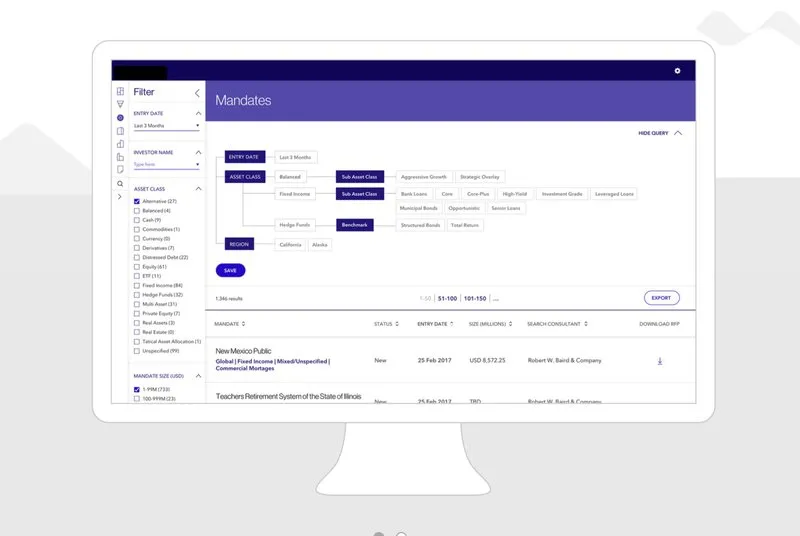The width and height of the screenshot is (800, 536).
Task: Open the Investor Name dropdown field
Action: tap(166, 165)
